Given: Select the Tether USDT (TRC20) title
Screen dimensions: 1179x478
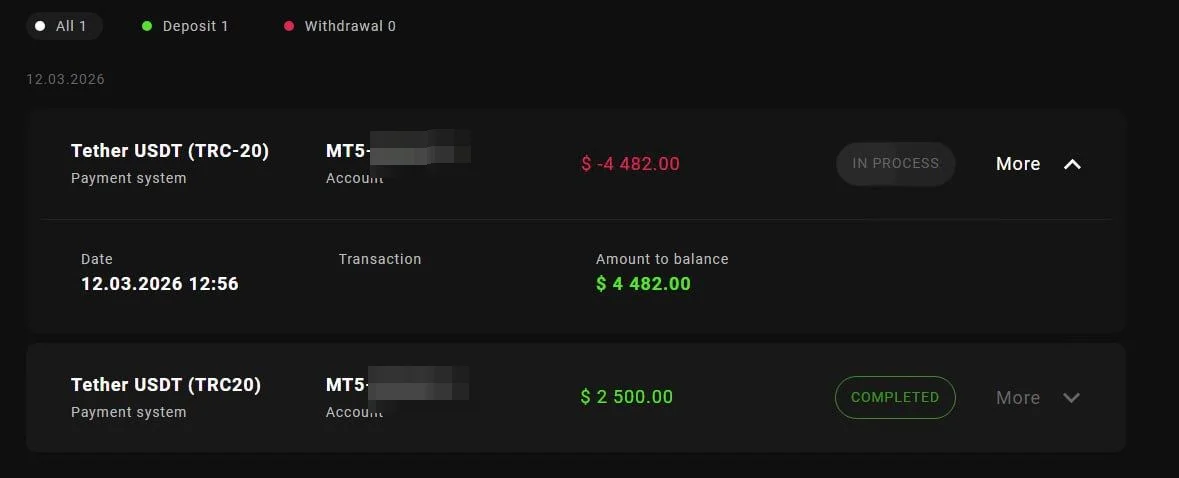Looking at the screenshot, I should 166,385.
